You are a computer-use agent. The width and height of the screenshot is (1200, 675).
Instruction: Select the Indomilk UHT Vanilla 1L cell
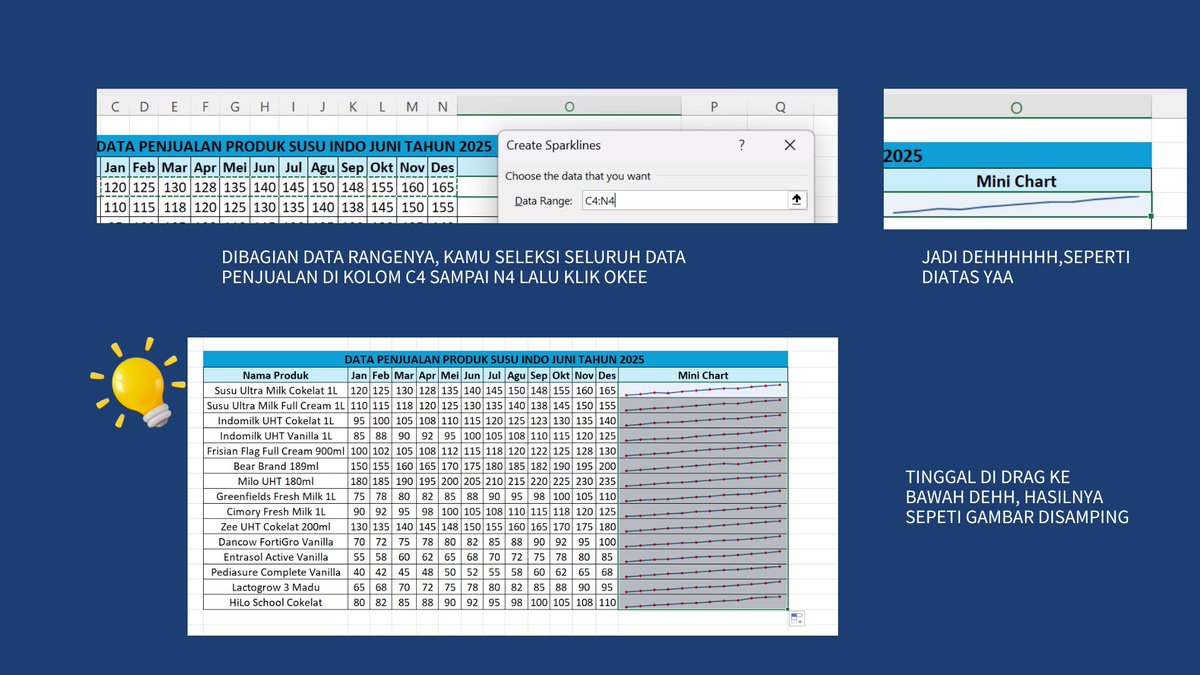click(x=275, y=436)
